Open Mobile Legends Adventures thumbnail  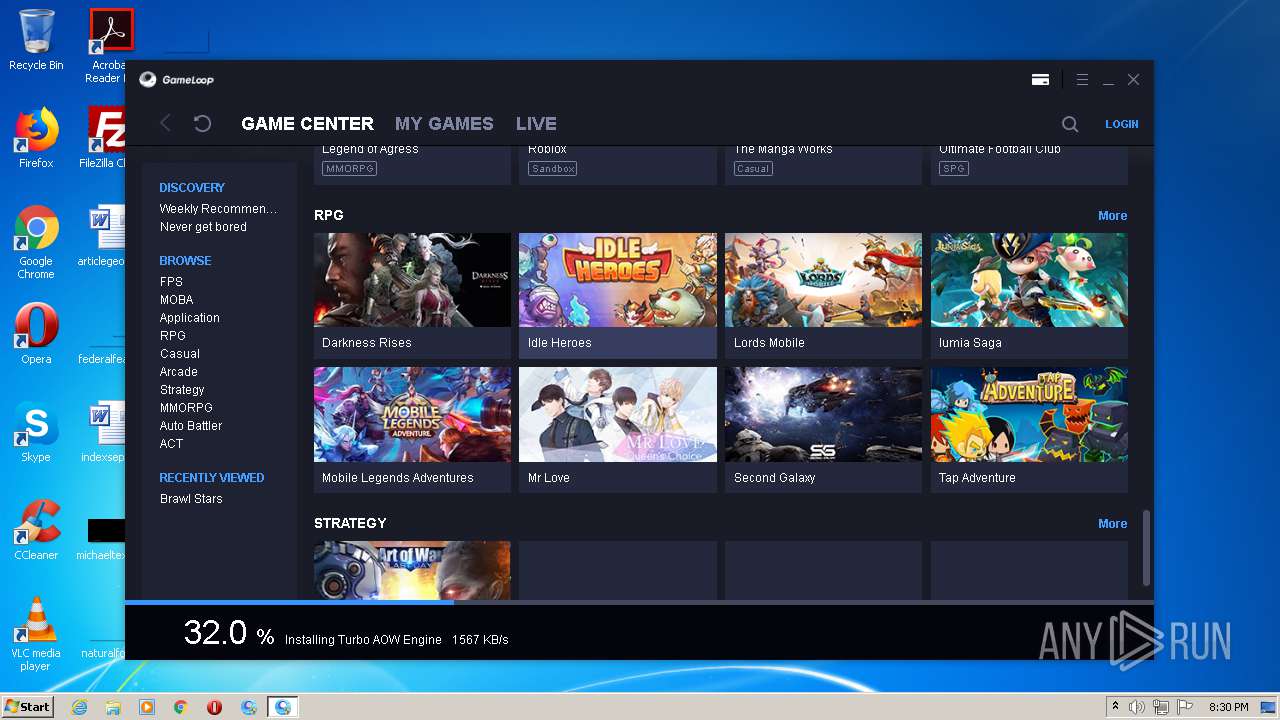[x=412, y=414]
